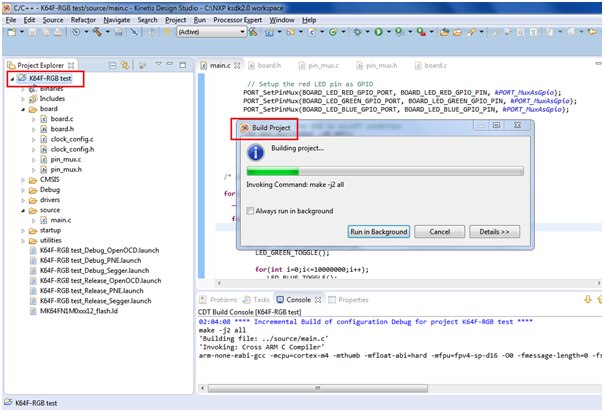Click the build-all hammer beside Active combo
This screenshot has height=412, width=604.
tap(253, 32)
